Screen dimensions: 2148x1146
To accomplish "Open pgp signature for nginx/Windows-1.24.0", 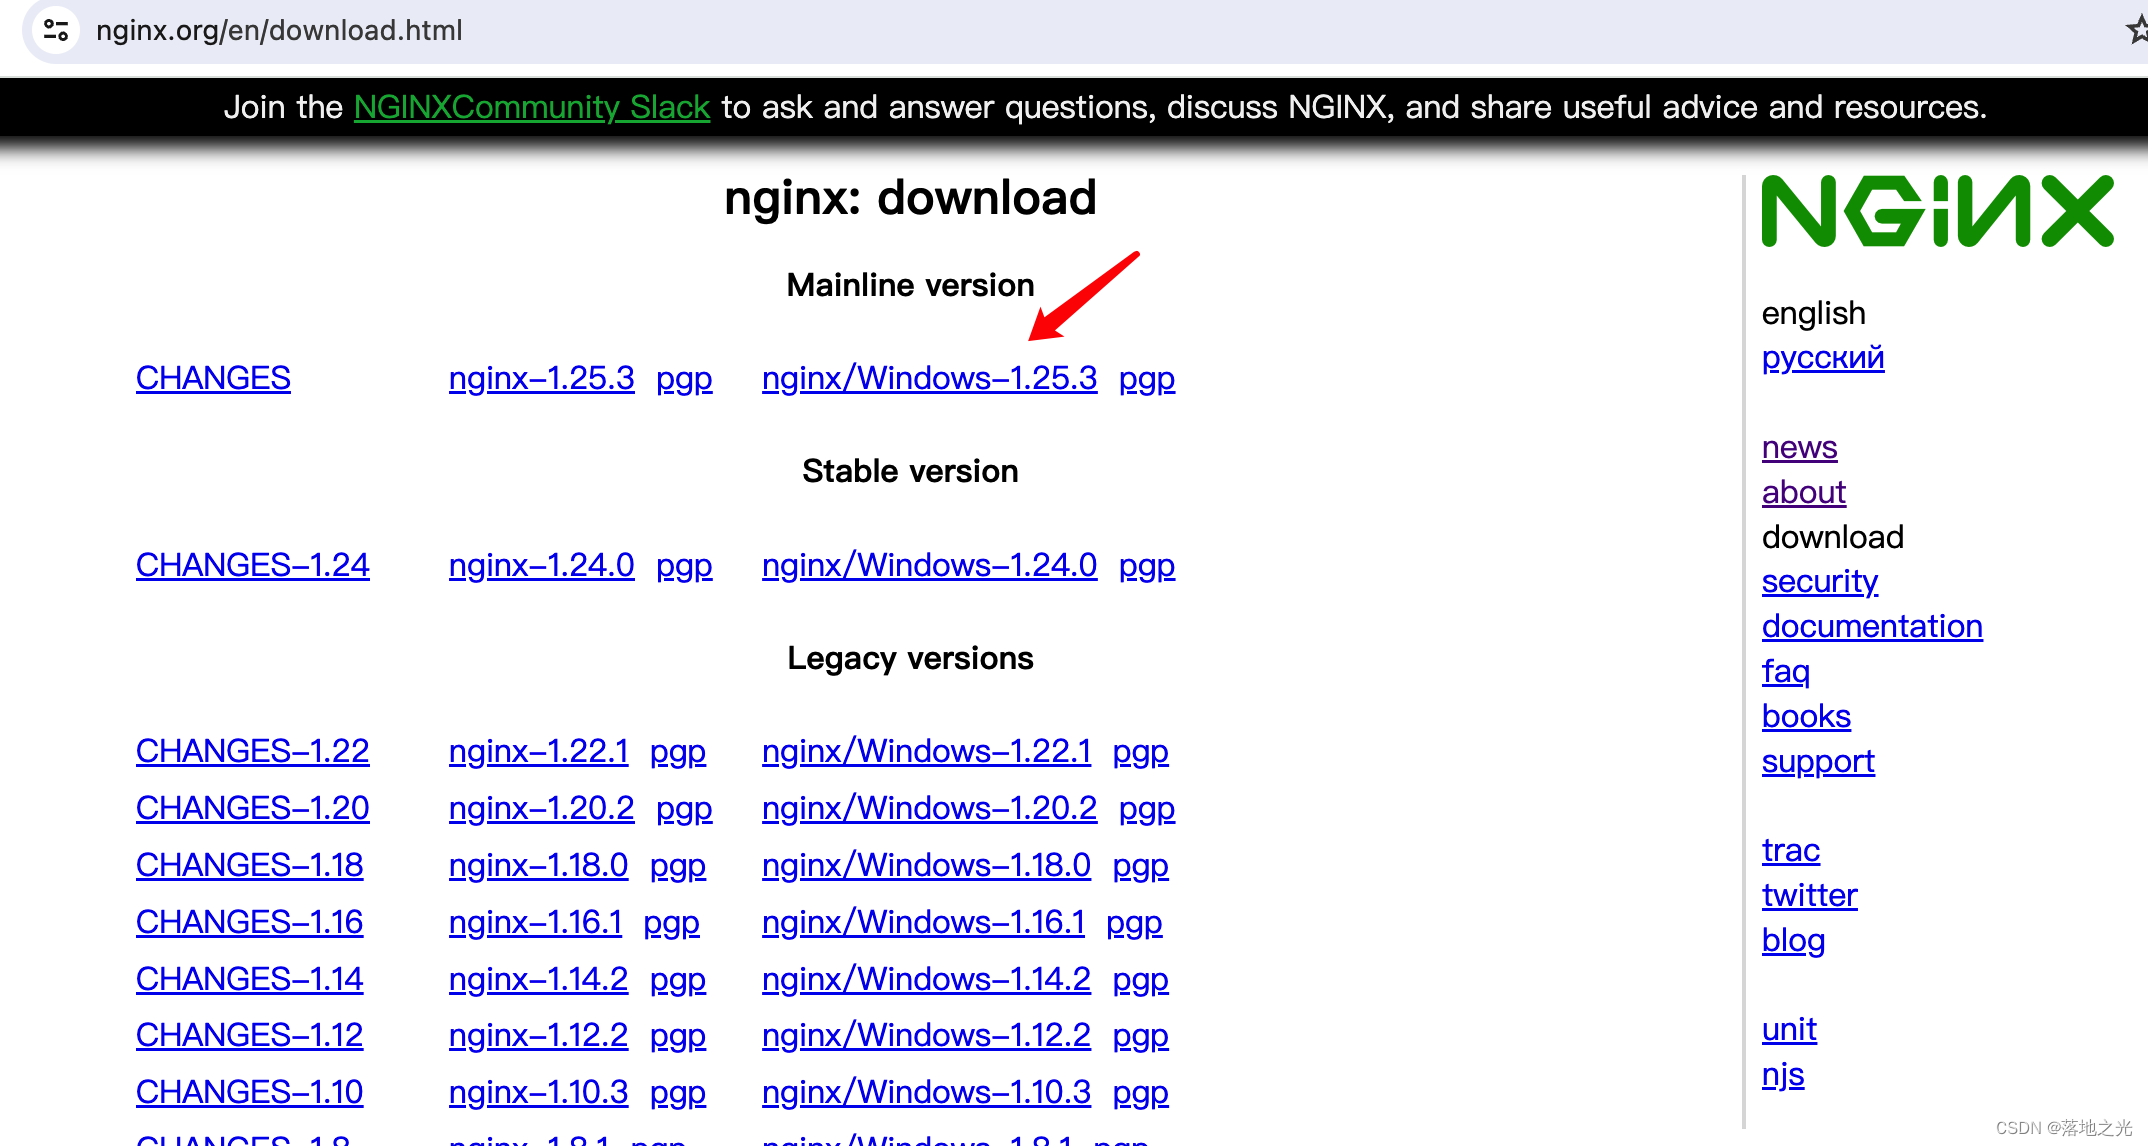I will pyautogui.click(x=1146, y=565).
